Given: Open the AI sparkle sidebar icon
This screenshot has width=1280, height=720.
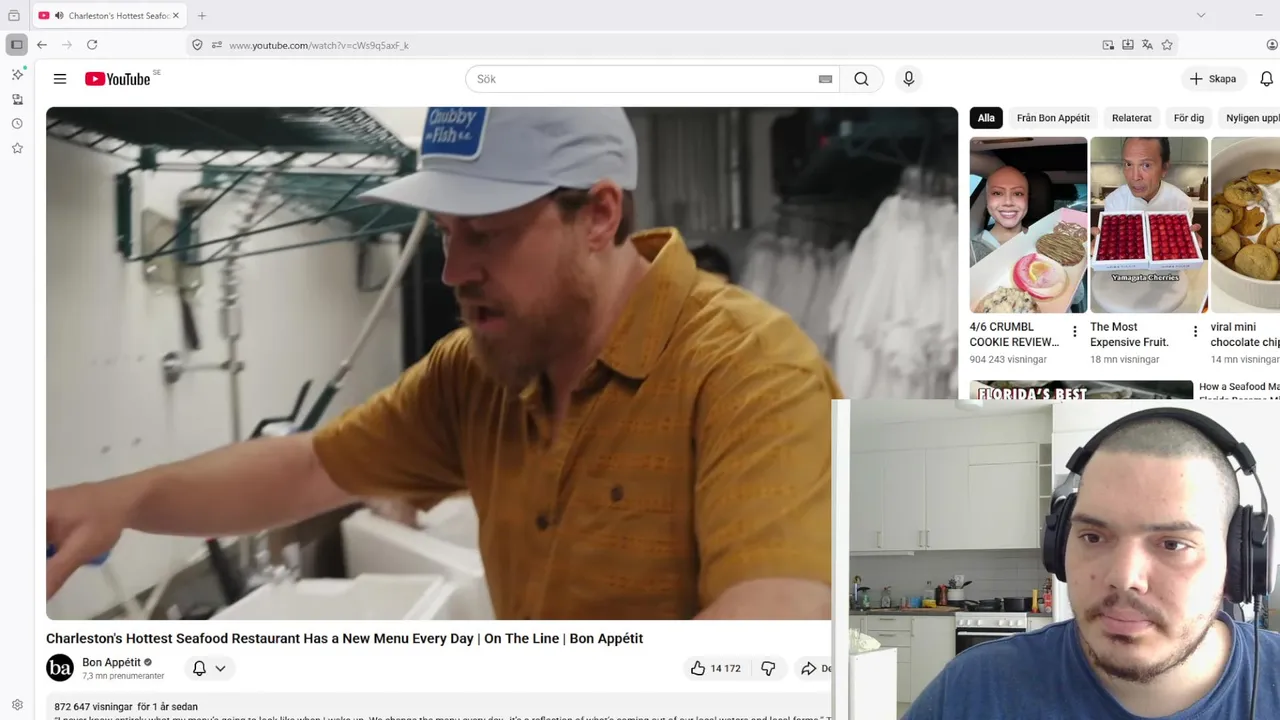Looking at the screenshot, I should 17,75.
